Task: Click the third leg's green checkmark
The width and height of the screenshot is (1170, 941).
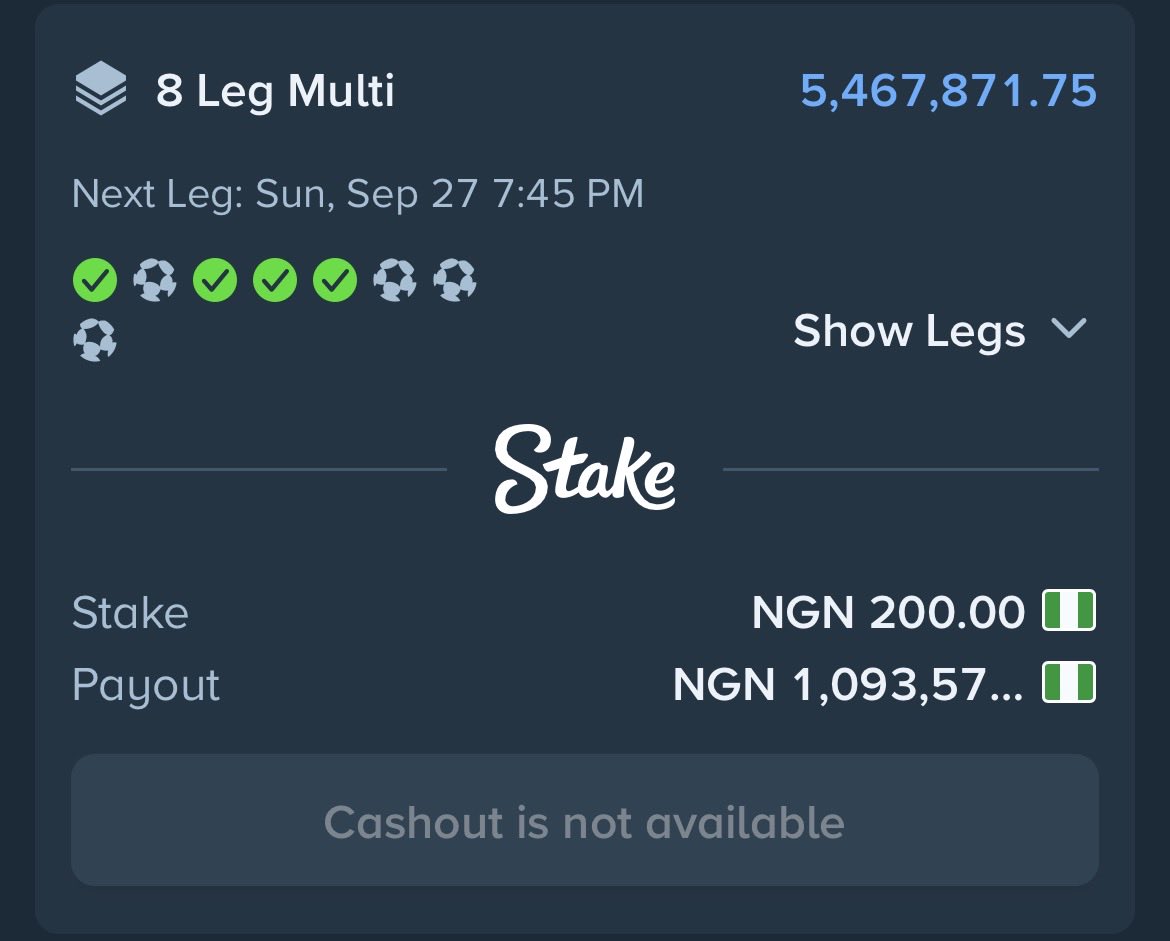Action: click(215, 280)
